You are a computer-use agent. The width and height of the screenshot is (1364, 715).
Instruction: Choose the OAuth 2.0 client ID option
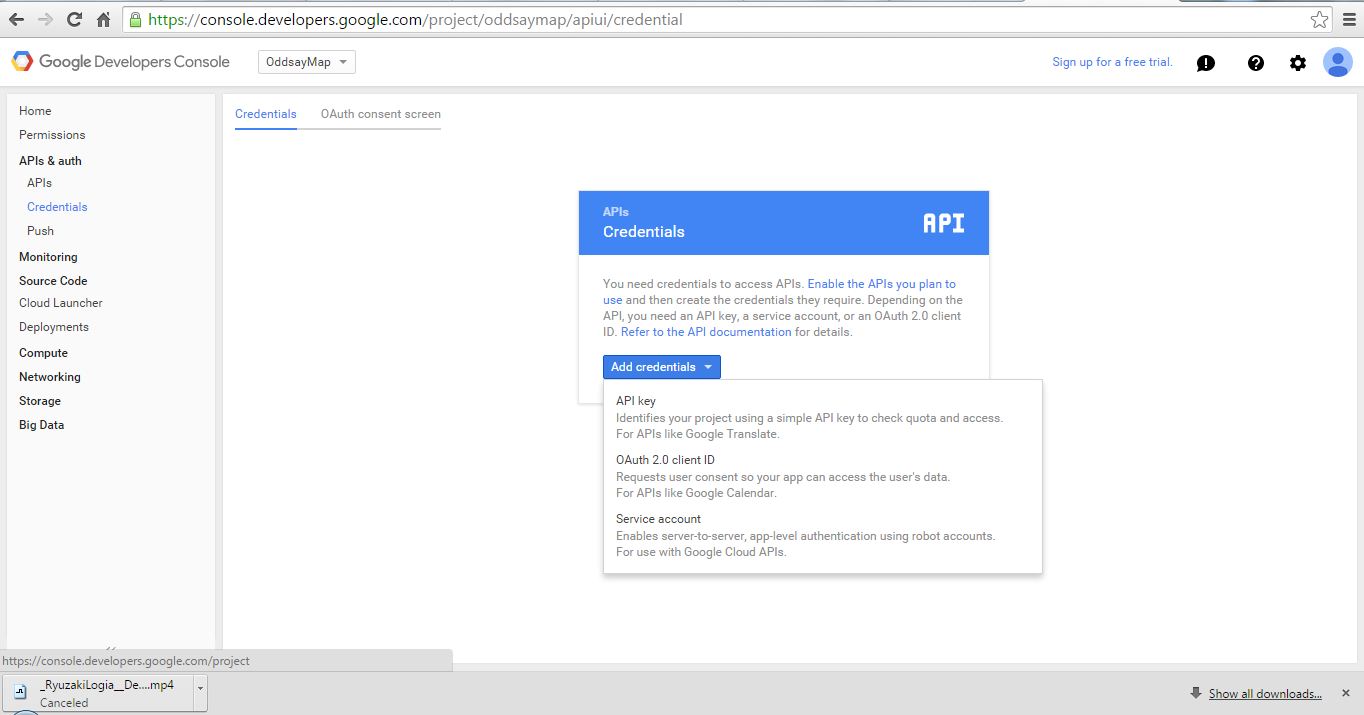[822, 476]
